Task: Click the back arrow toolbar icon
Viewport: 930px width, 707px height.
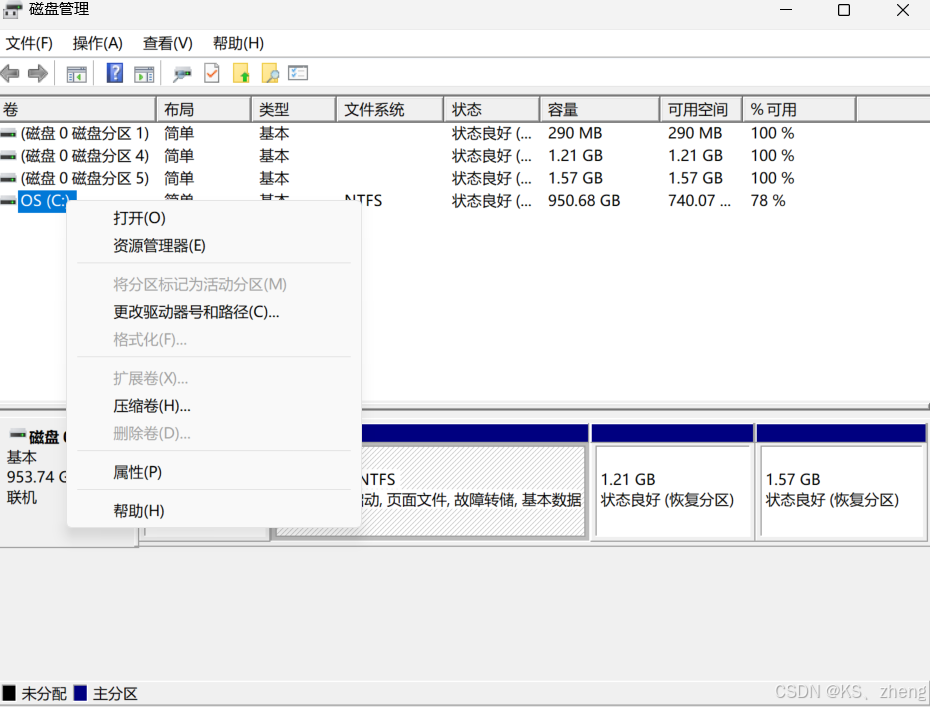Action: pos(10,74)
